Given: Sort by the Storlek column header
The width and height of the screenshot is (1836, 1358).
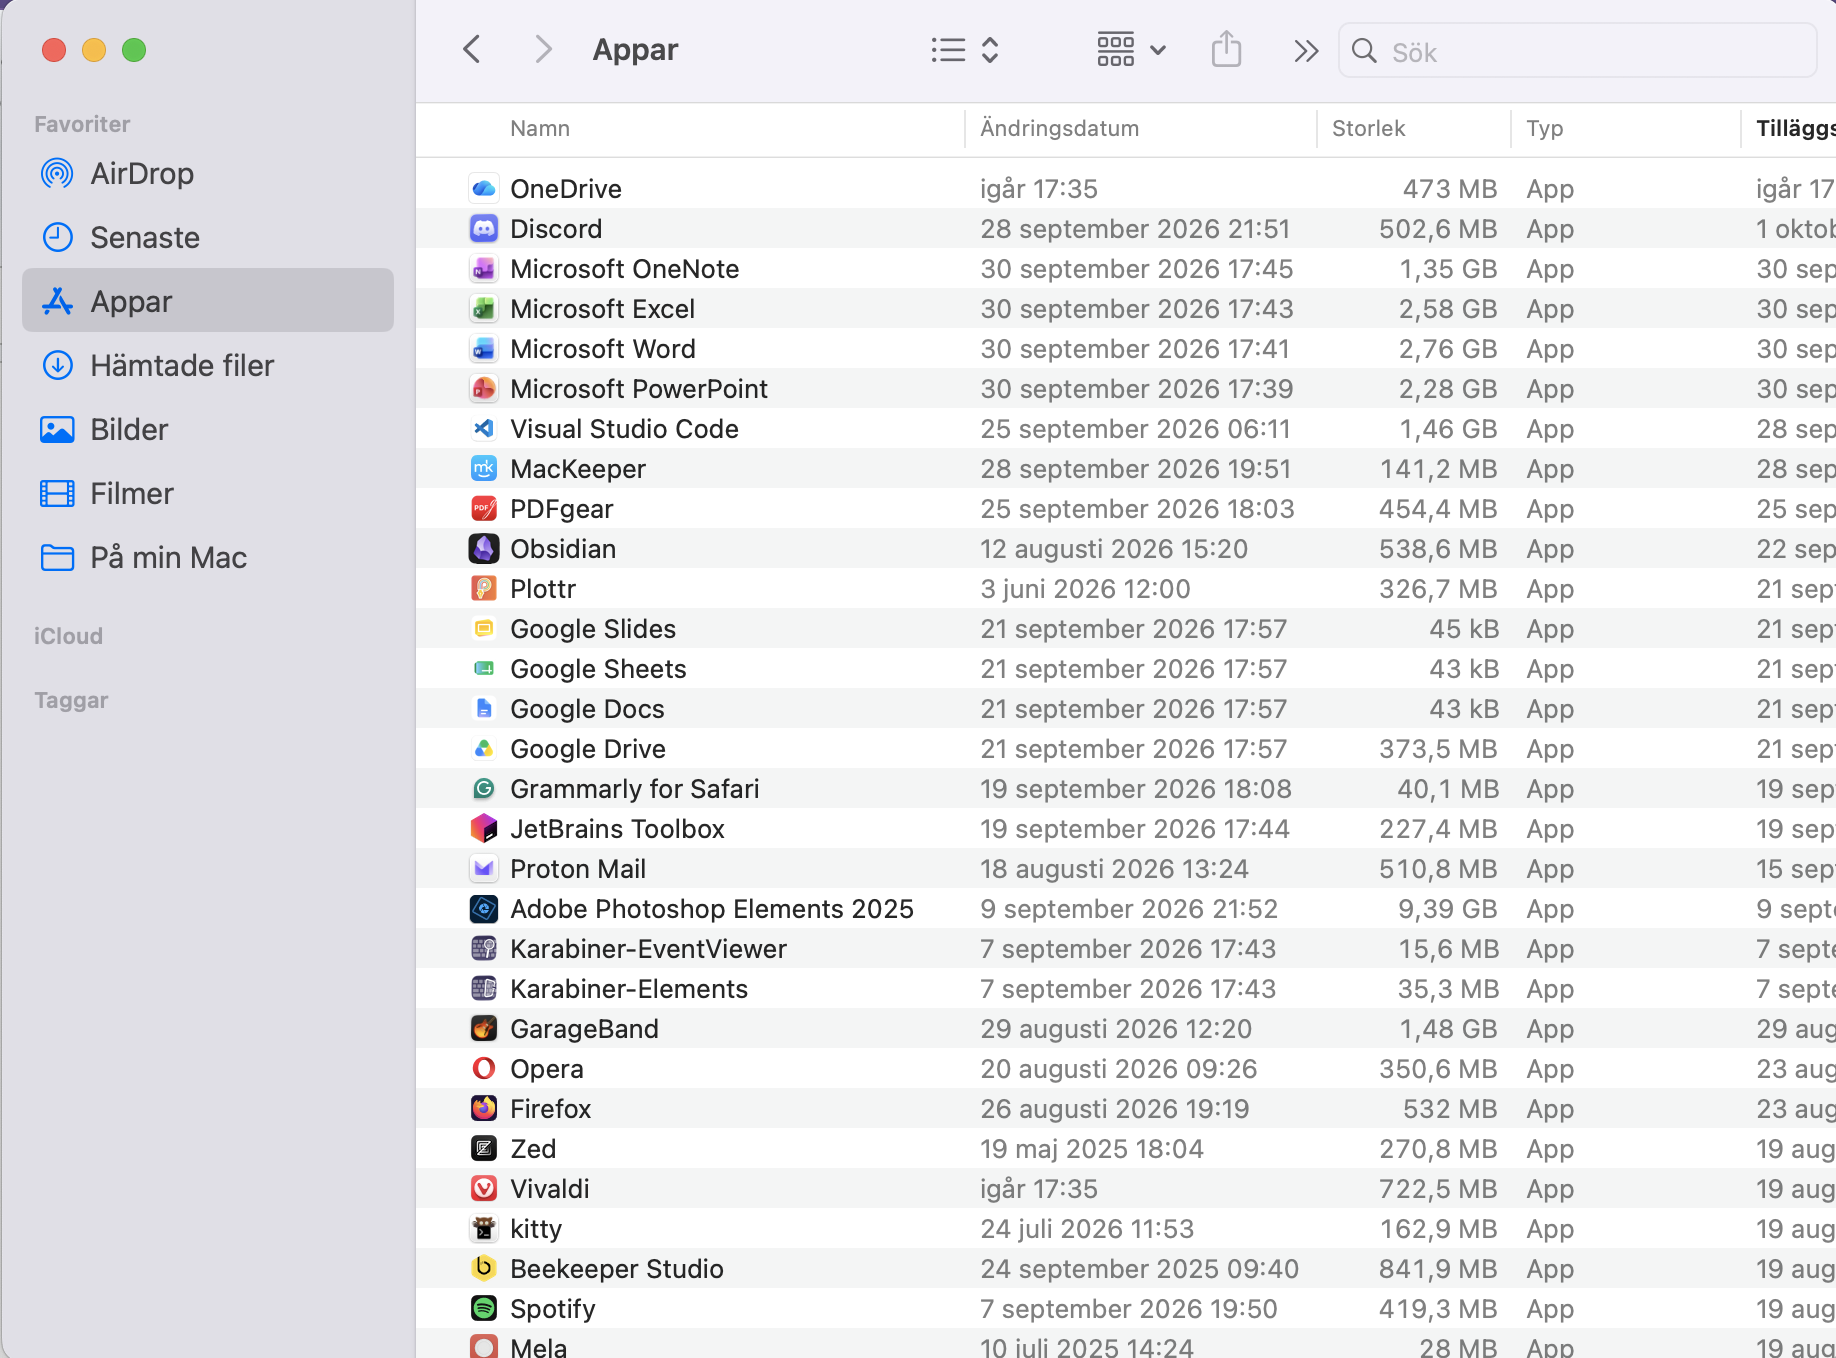Looking at the screenshot, I should tap(1368, 128).
